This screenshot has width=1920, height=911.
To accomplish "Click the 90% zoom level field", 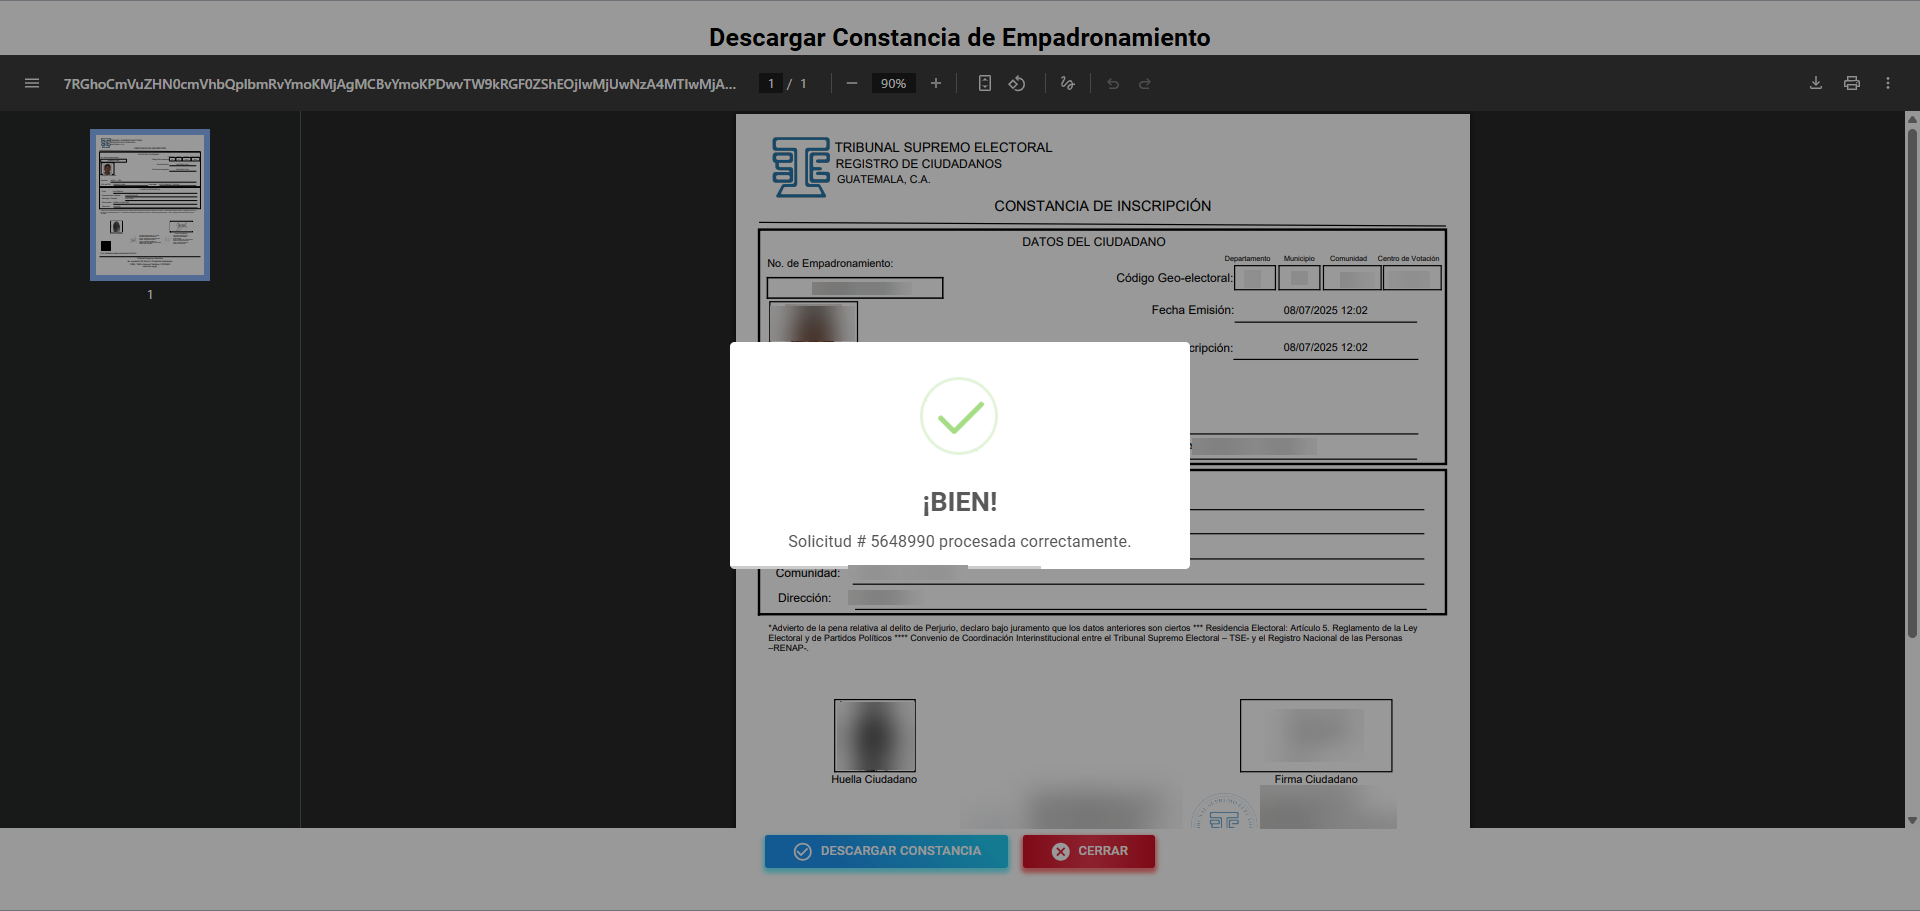I will coord(893,84).
